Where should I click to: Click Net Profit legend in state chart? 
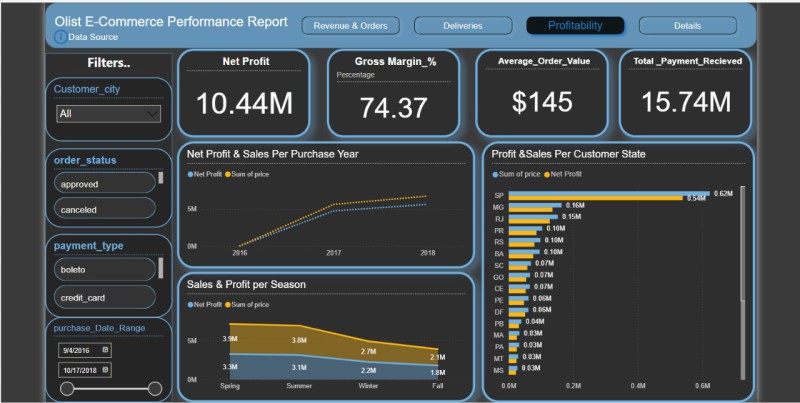(563, 174)
